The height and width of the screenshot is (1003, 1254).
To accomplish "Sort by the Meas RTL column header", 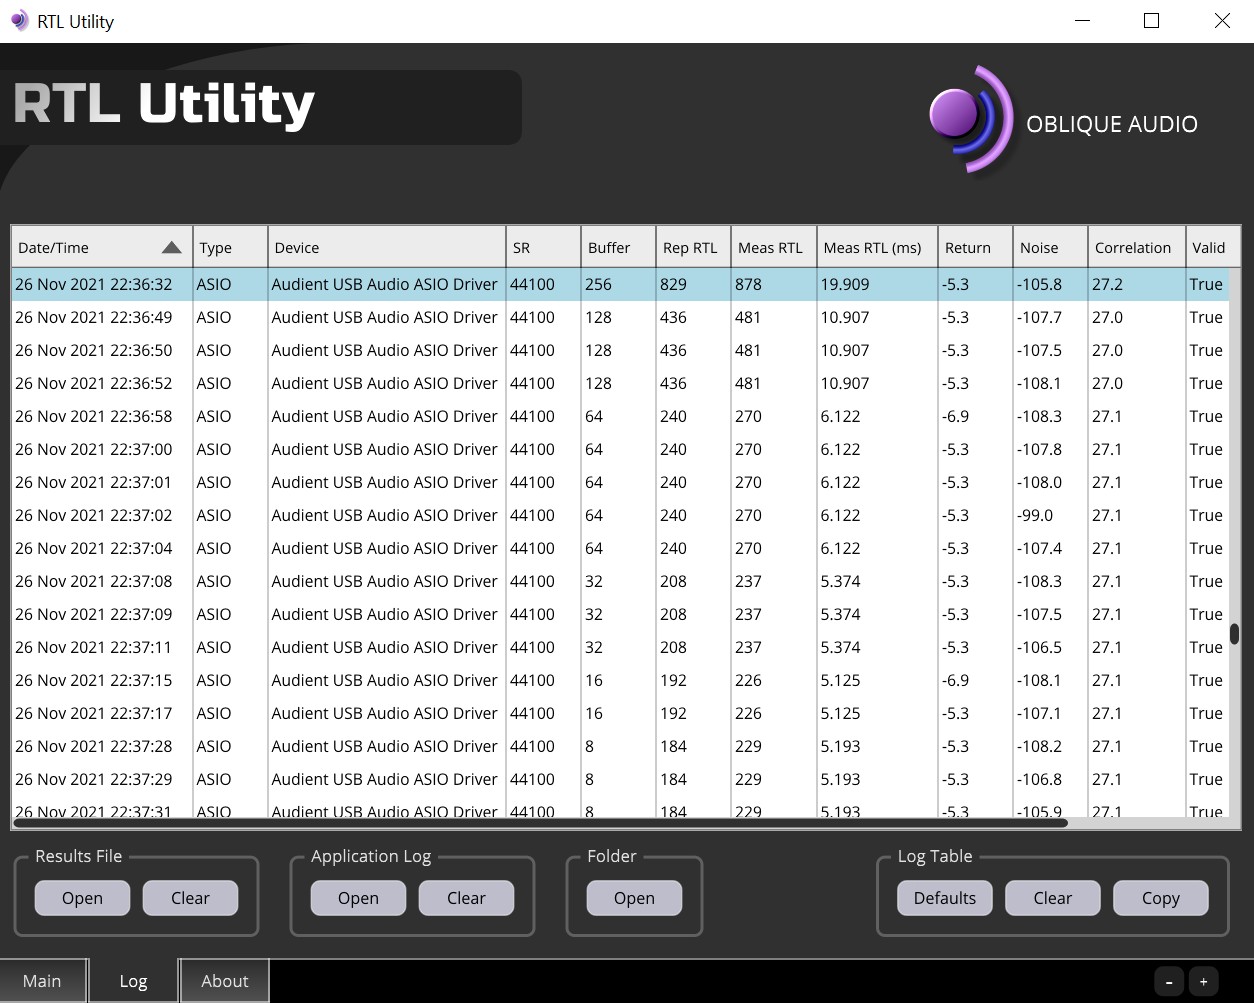I will 773,248.
